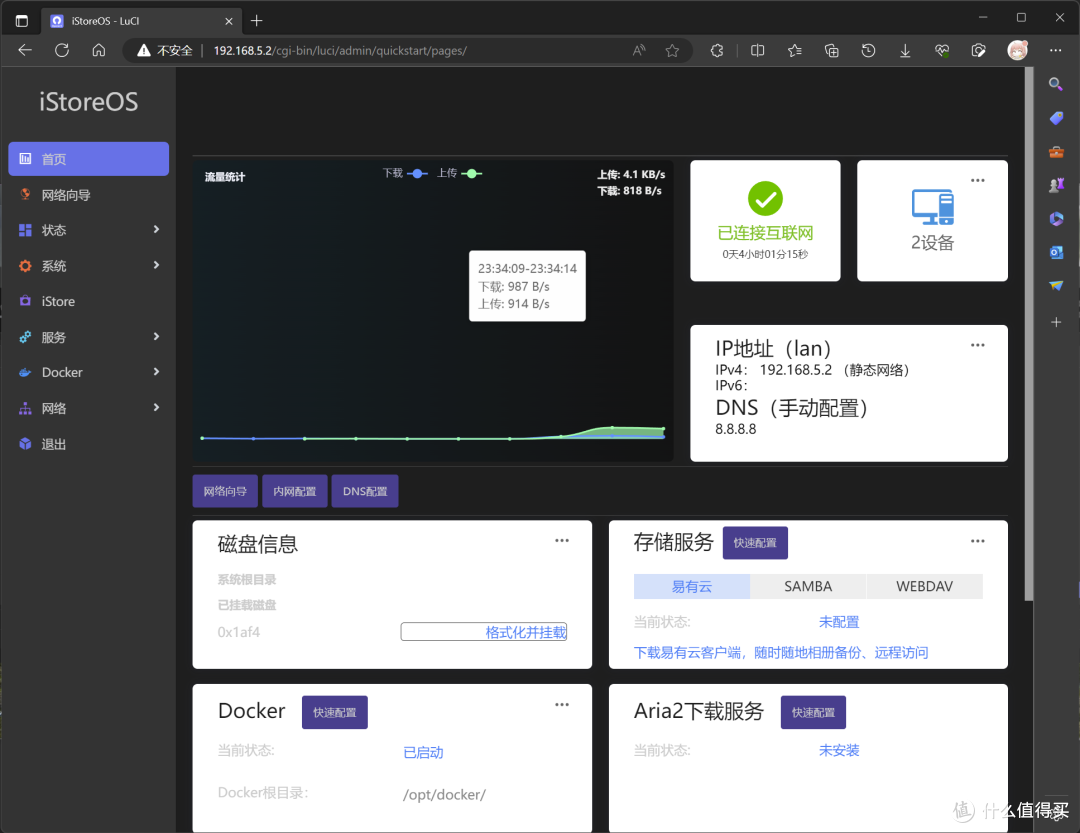This screenshot has height=833, width=1080.
Task: Click the Docker whale icon
Action: 25,372
